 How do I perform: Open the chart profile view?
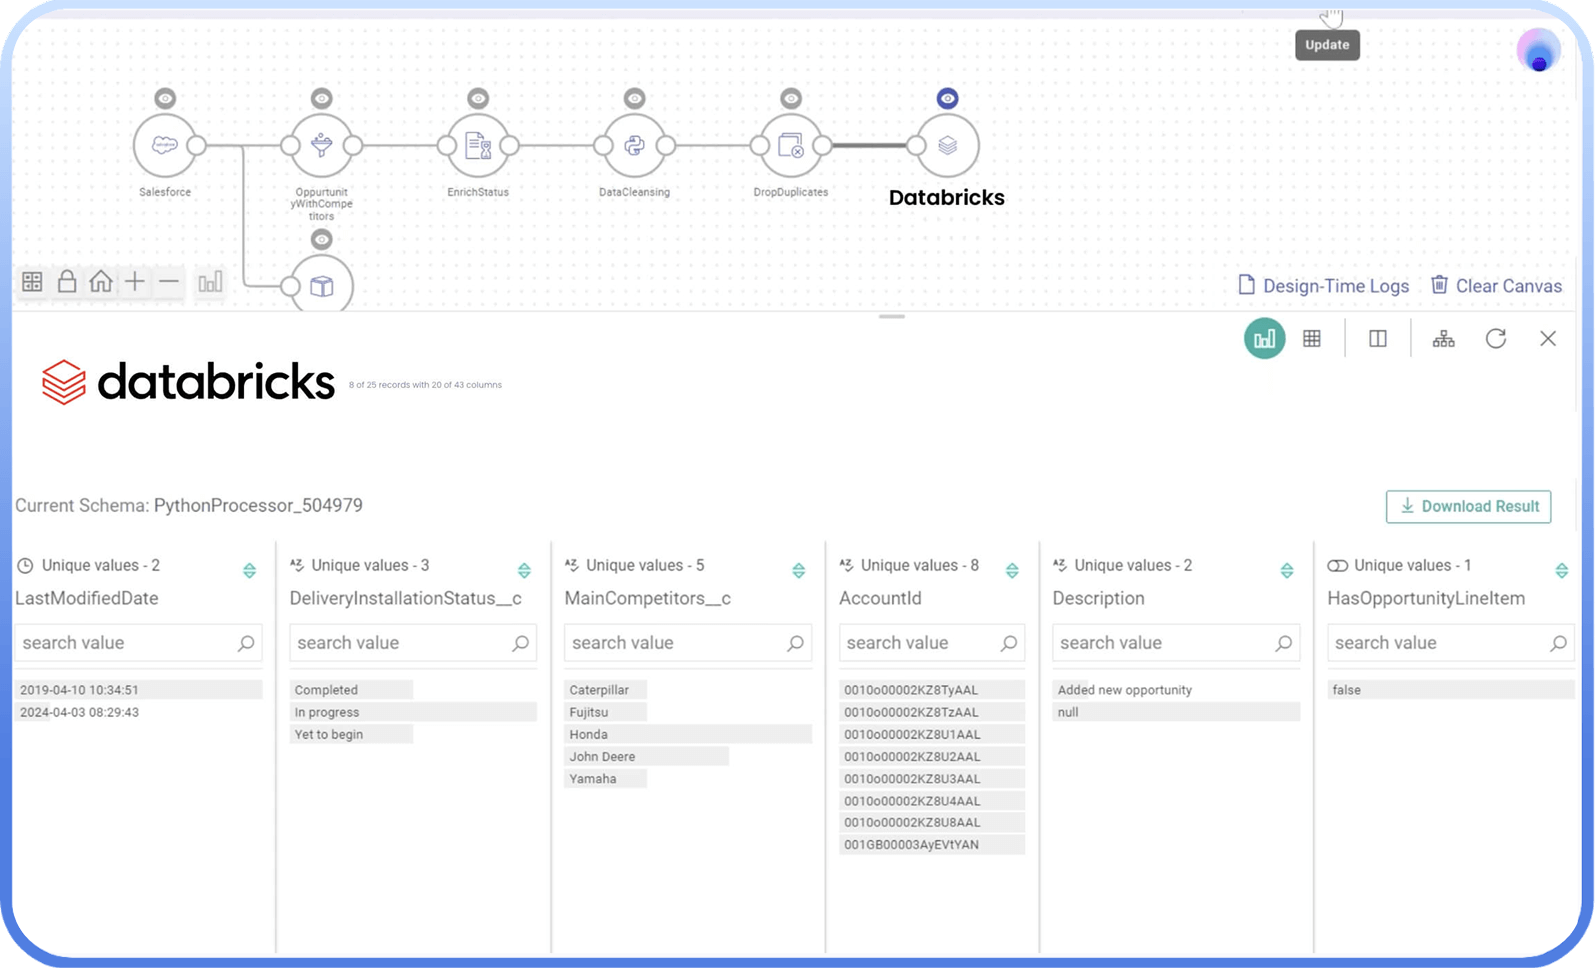1264,339
